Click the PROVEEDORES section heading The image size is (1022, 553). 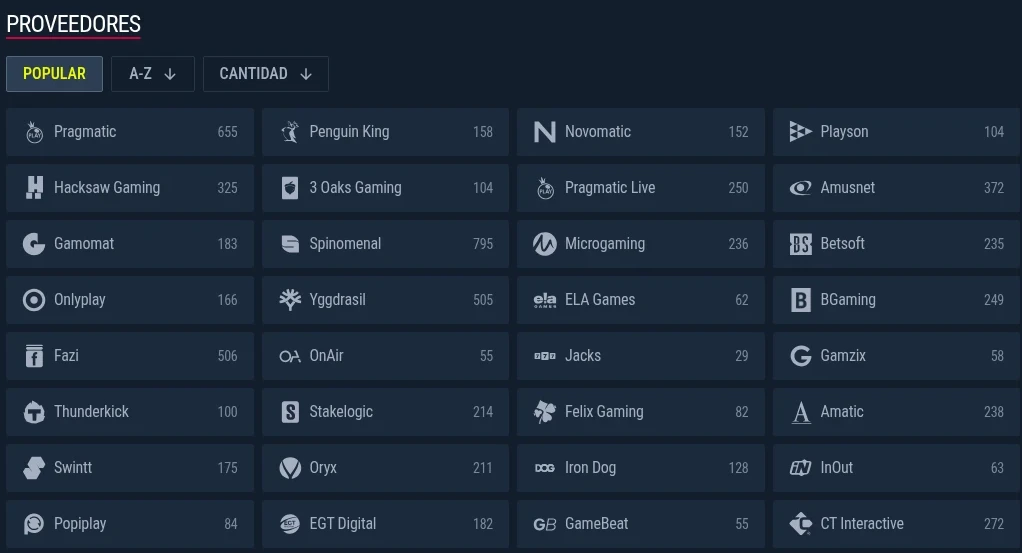tap(74, 24)
